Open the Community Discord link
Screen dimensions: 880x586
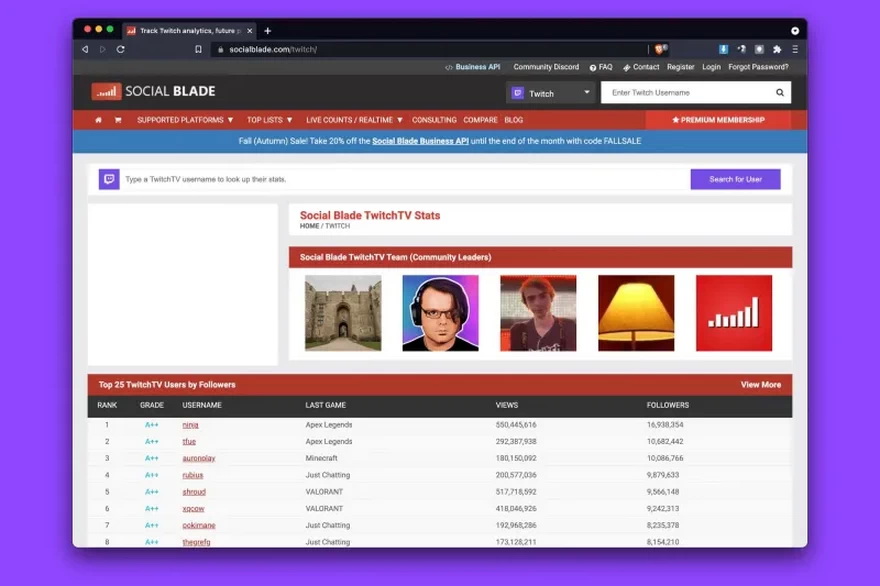[x=546, y=67]
